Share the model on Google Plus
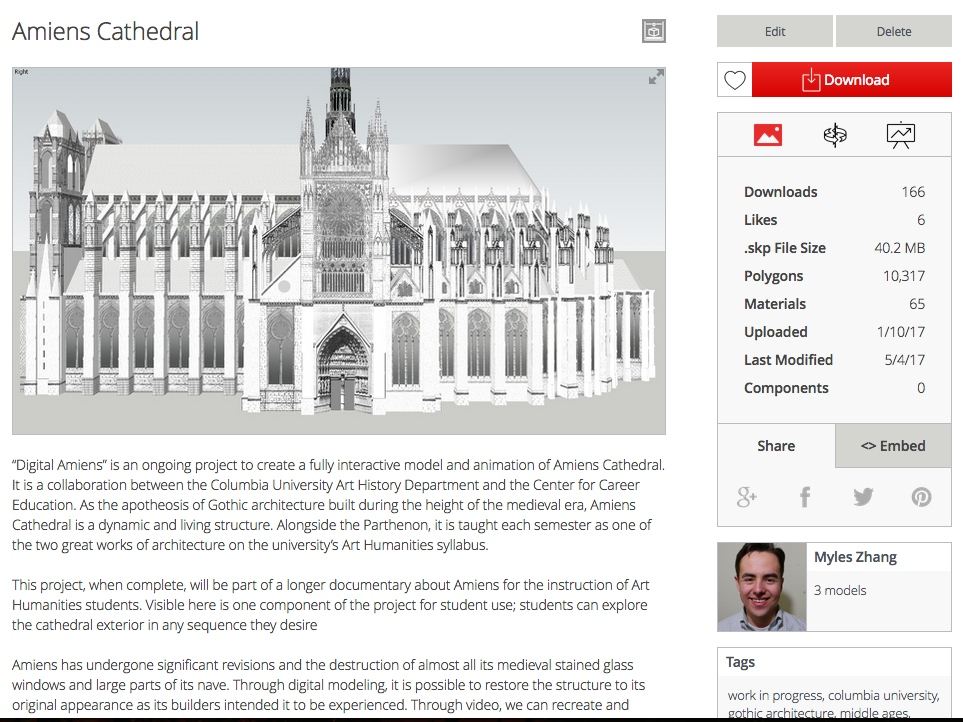Image resolution: width=963 pixels, height=722 pixels. [x=746, y=497]
